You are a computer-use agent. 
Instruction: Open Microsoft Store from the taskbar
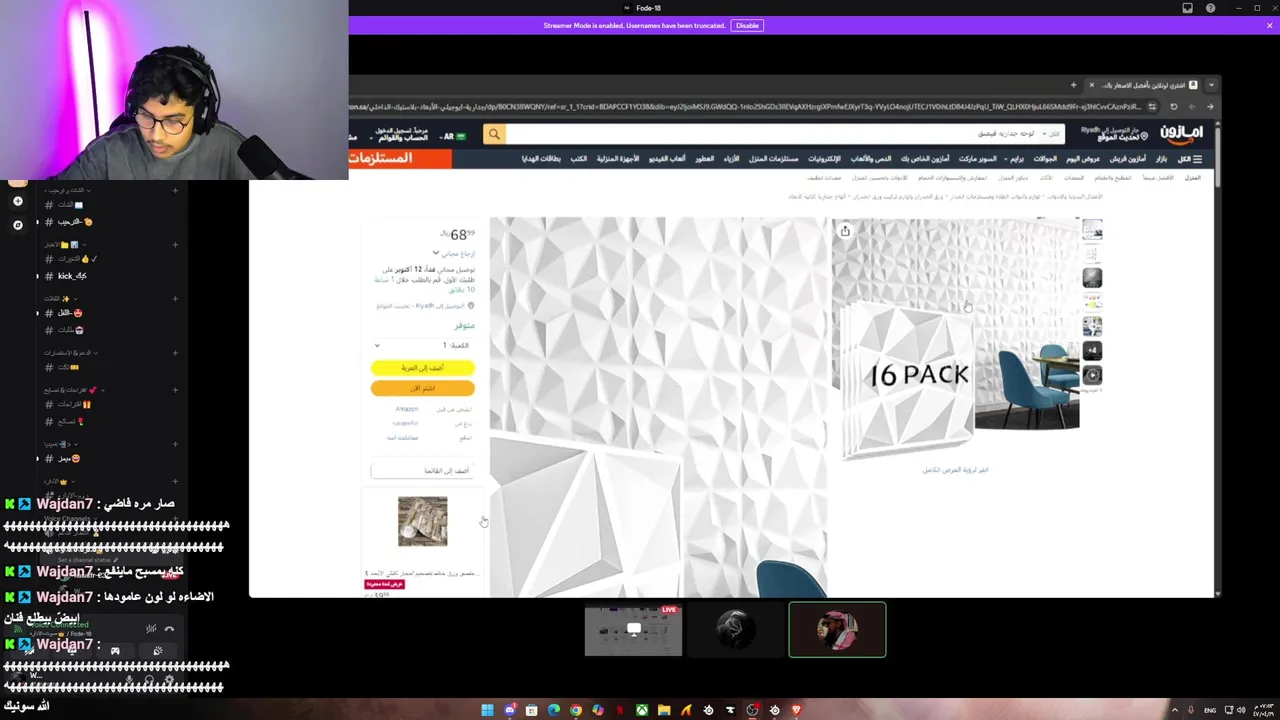tap(531, 710)
